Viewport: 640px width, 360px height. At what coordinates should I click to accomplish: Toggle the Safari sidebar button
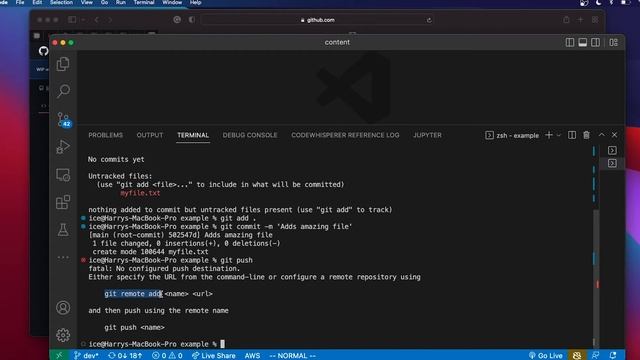72,20
